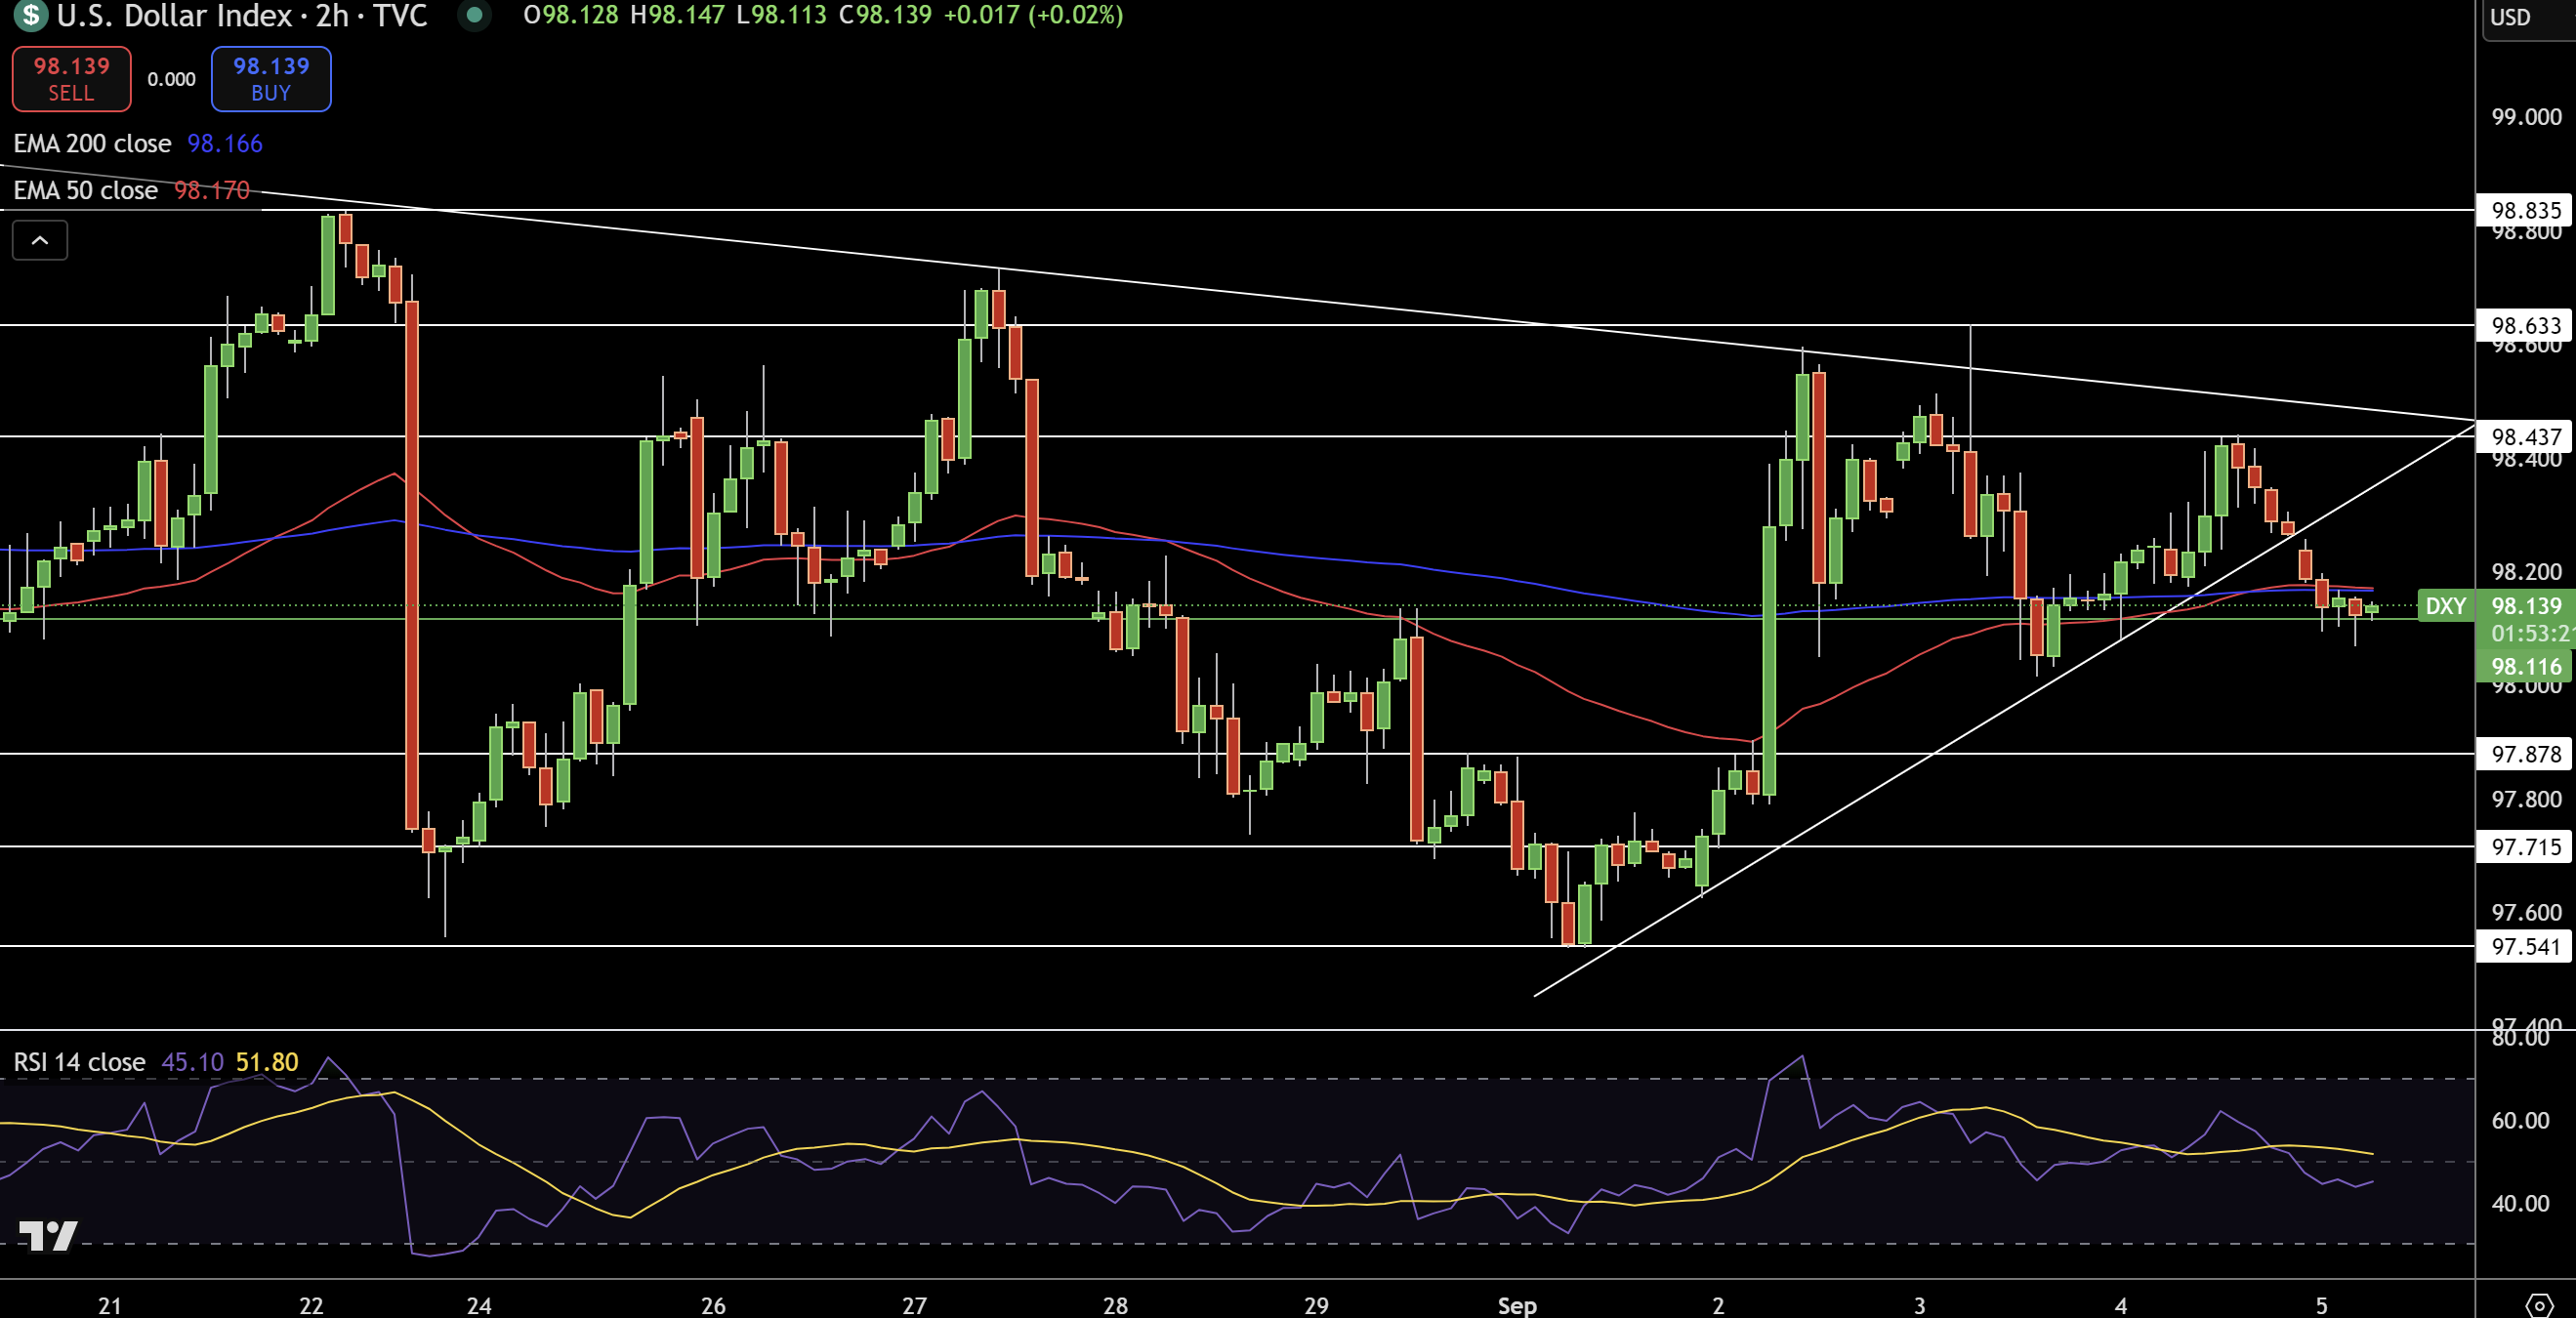Click the dollar sign symbol logo

tap(30, 14)
